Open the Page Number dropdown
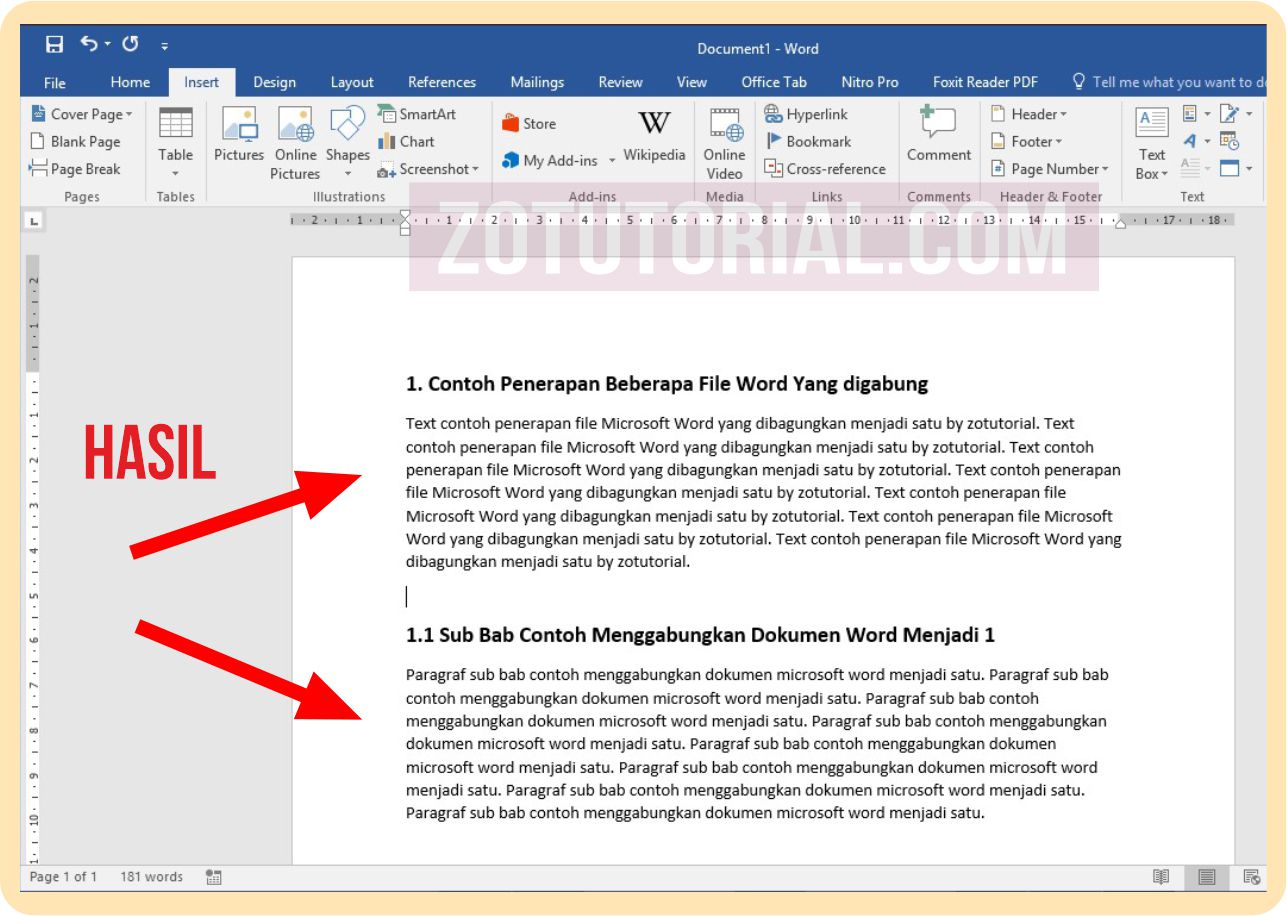Image resolution: width=1287 pixels, height=916 pixels. point(1049,169)
